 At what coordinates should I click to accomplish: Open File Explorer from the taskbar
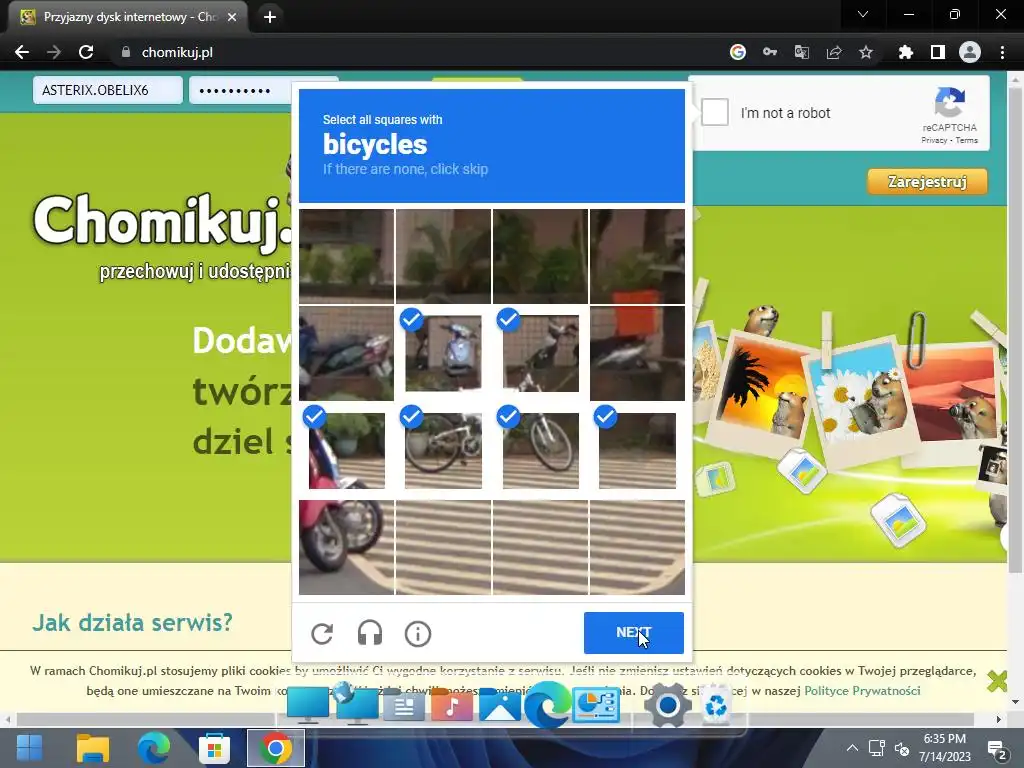pyautogui.click(x=93, y=748)
